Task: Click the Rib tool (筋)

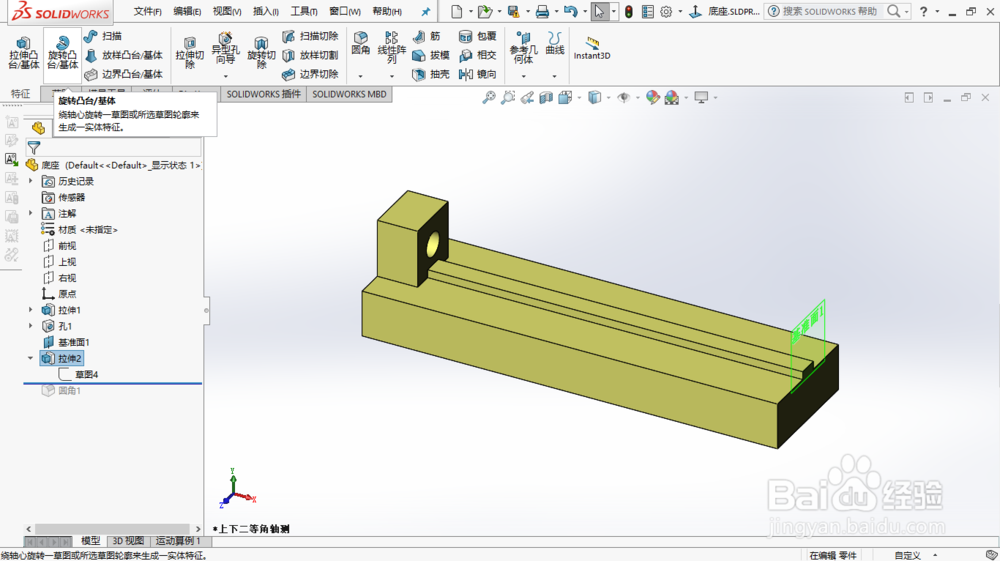Action: point(427,36)
